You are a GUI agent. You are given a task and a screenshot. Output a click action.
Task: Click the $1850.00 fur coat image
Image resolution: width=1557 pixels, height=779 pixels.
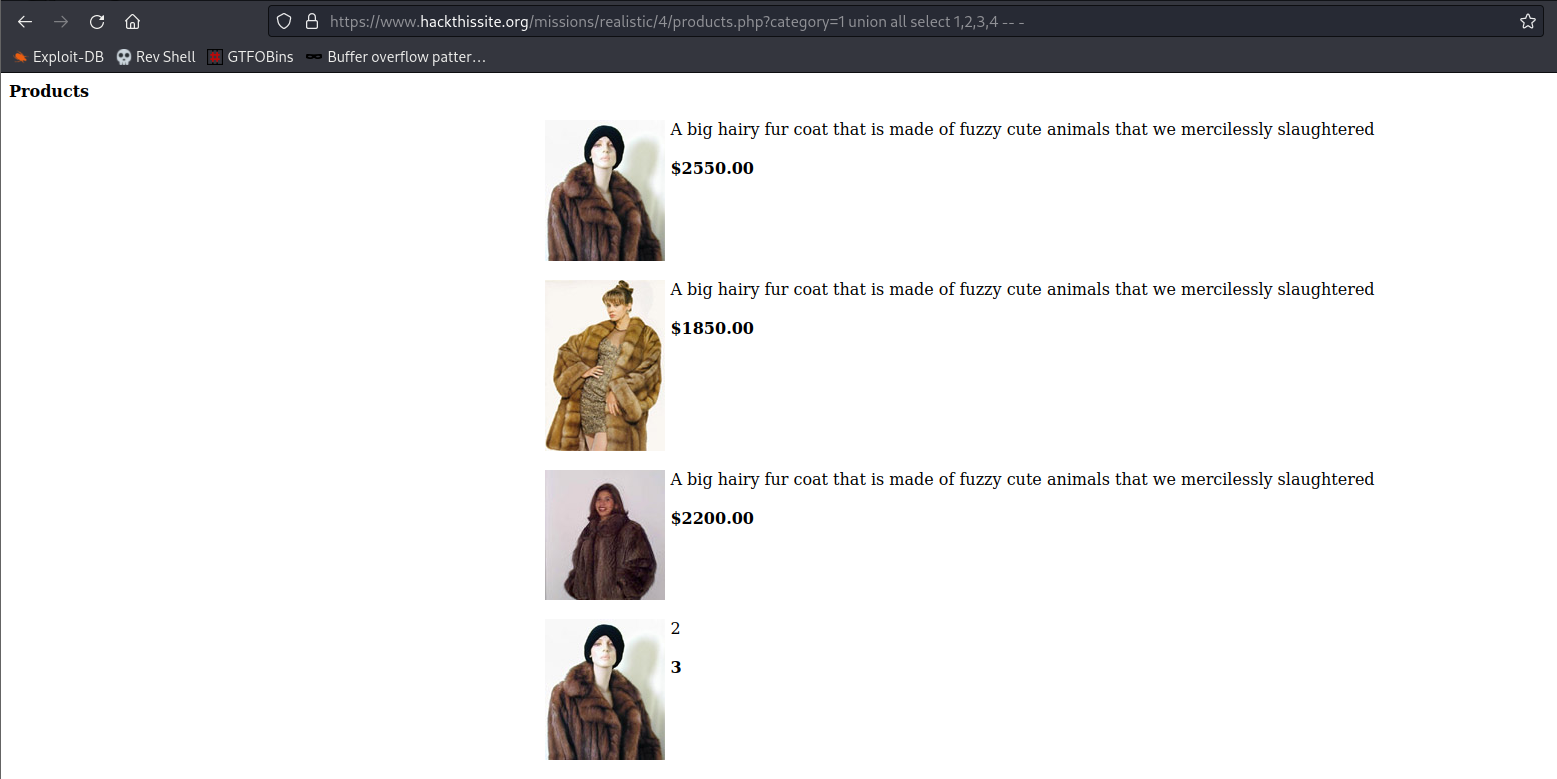pos(604,365)
